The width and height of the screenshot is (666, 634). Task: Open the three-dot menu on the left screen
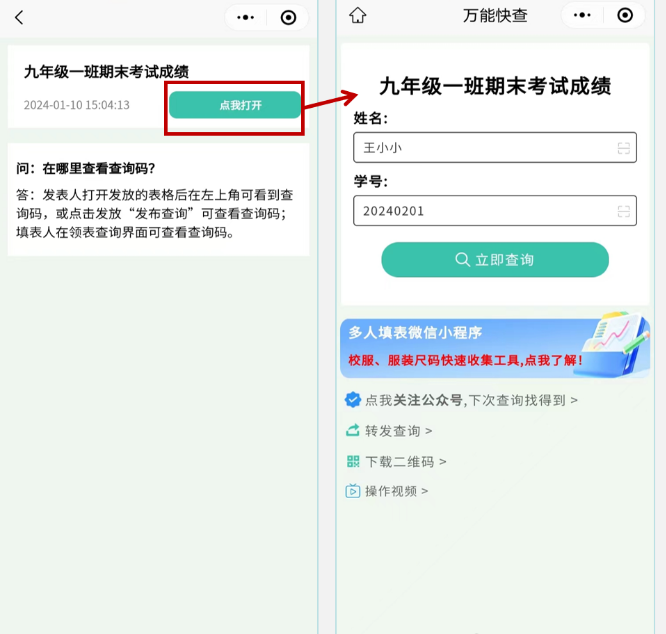pyautogui.click(x=246, y=18)
